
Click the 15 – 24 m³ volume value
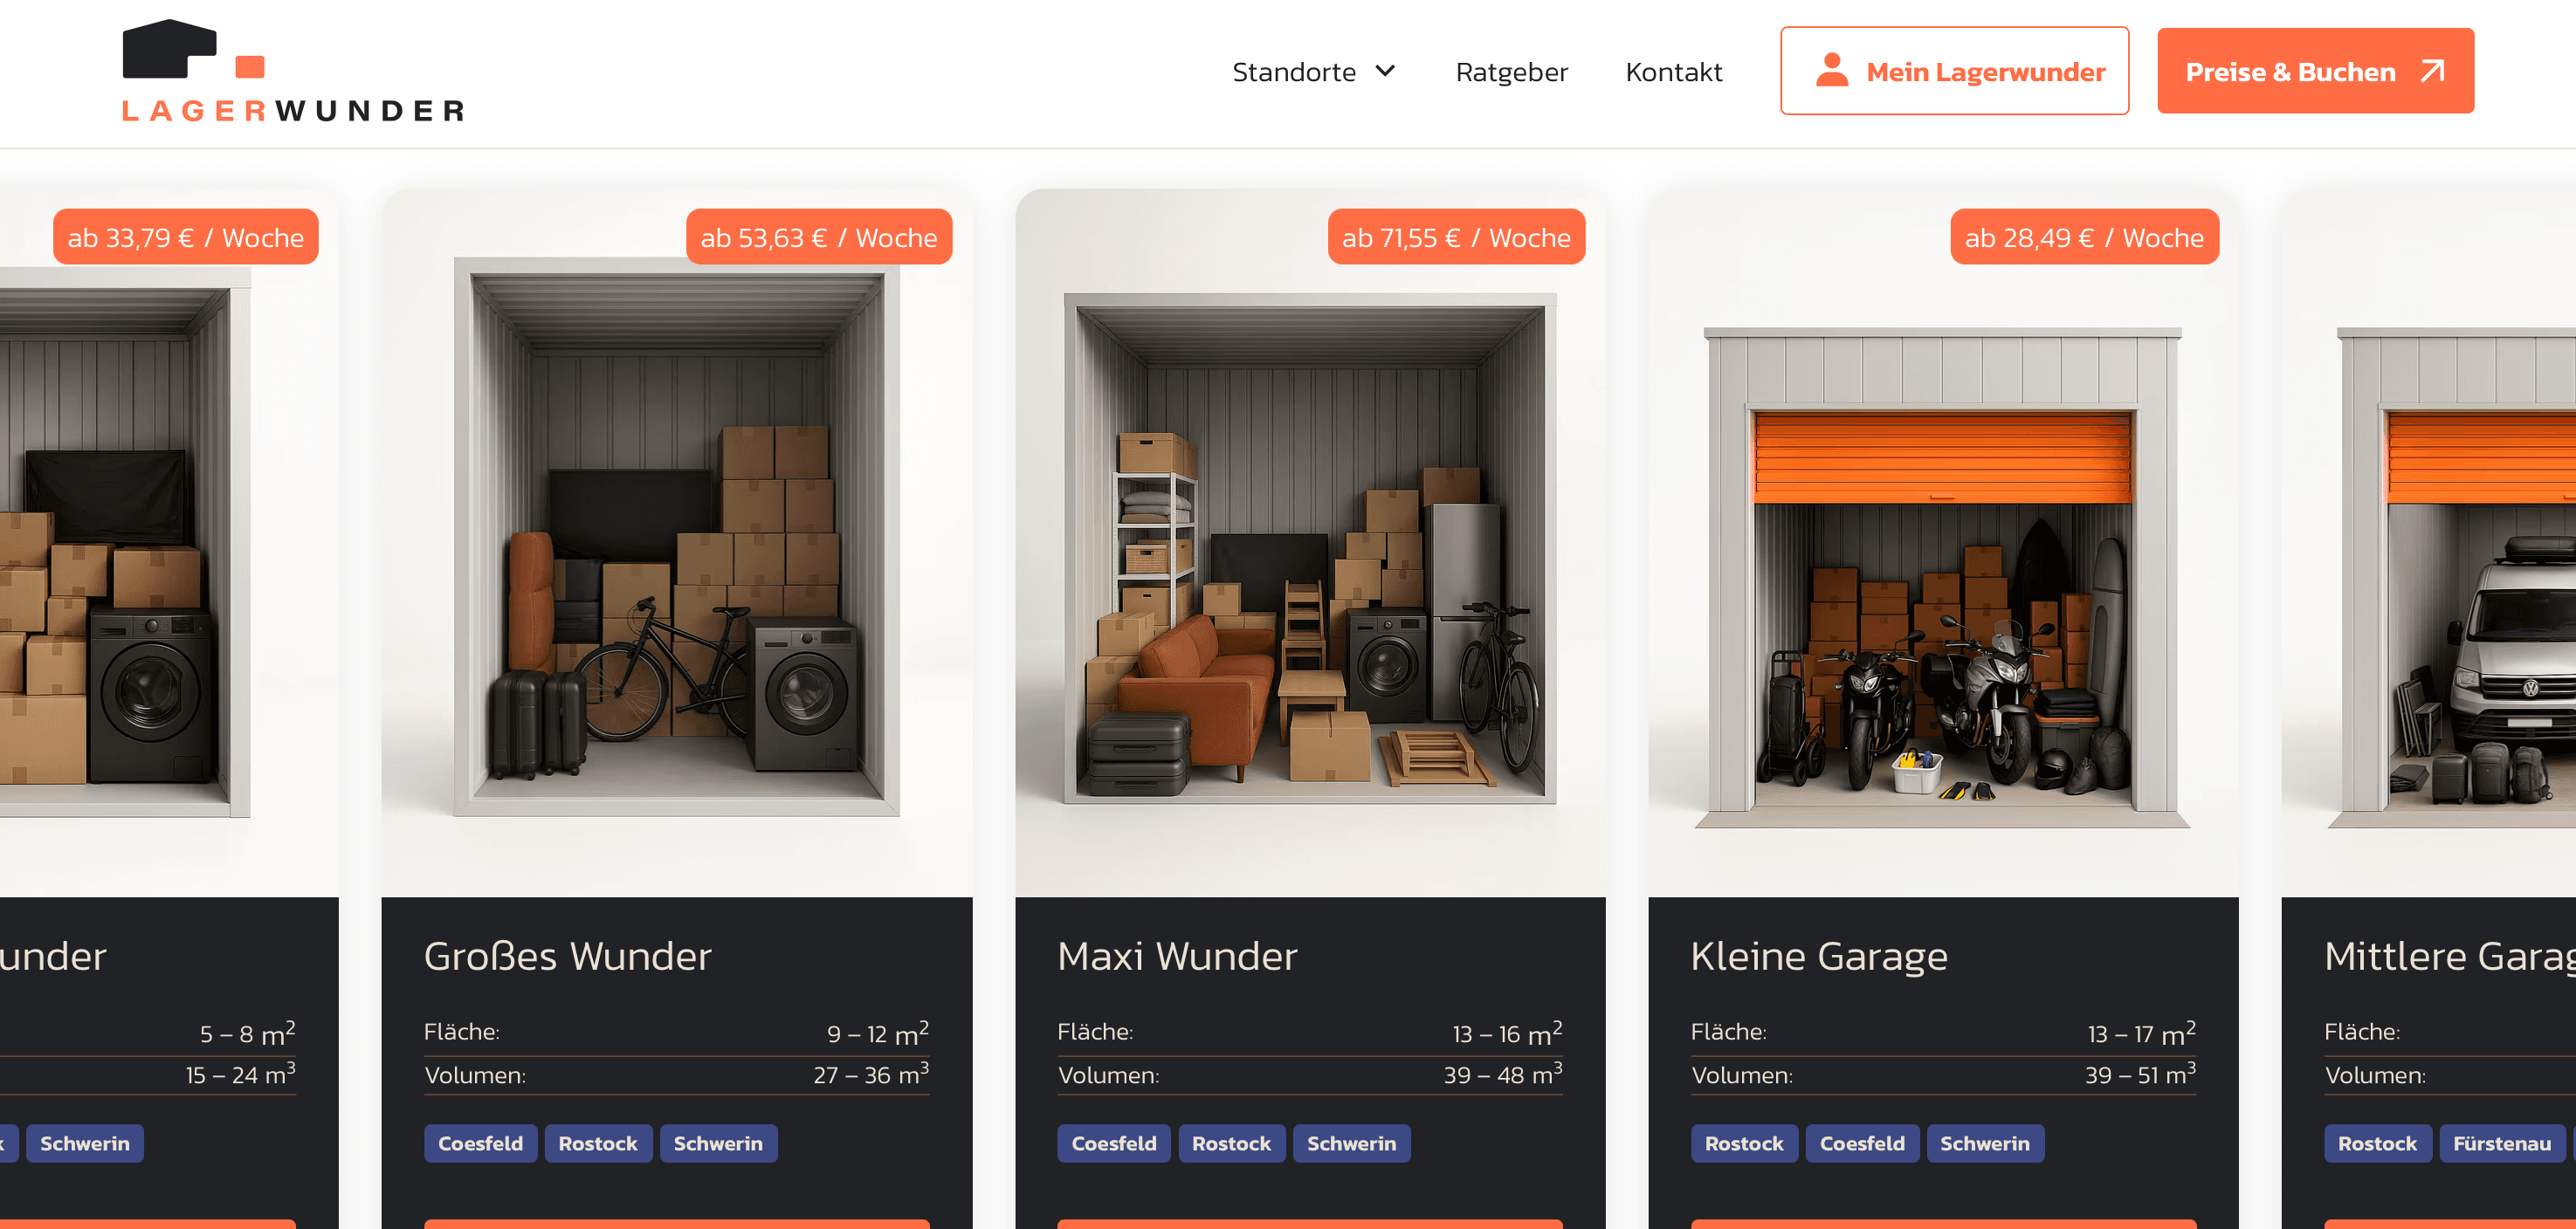240,1074
